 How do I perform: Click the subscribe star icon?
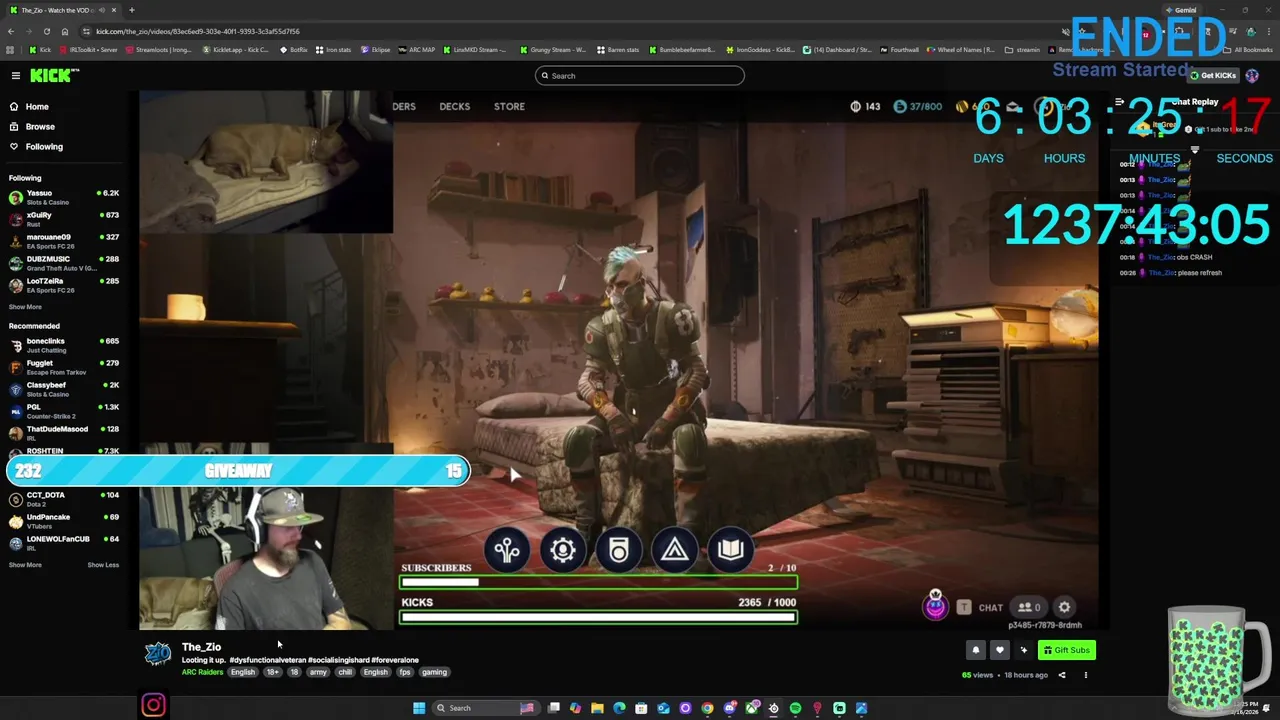click(1023, 650)
